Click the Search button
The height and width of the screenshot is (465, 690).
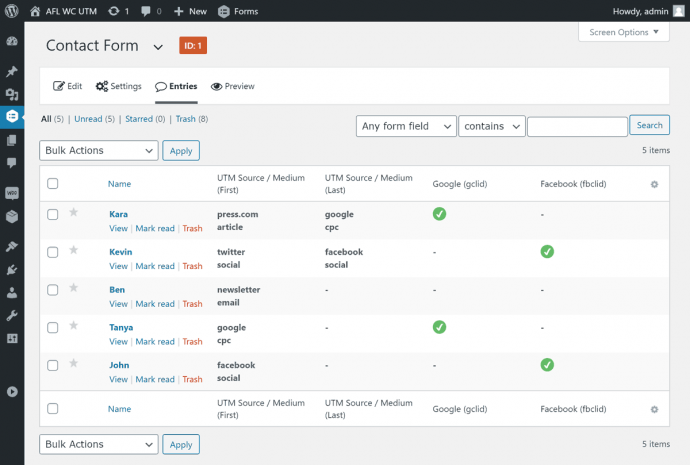click(x=650, y=125)
